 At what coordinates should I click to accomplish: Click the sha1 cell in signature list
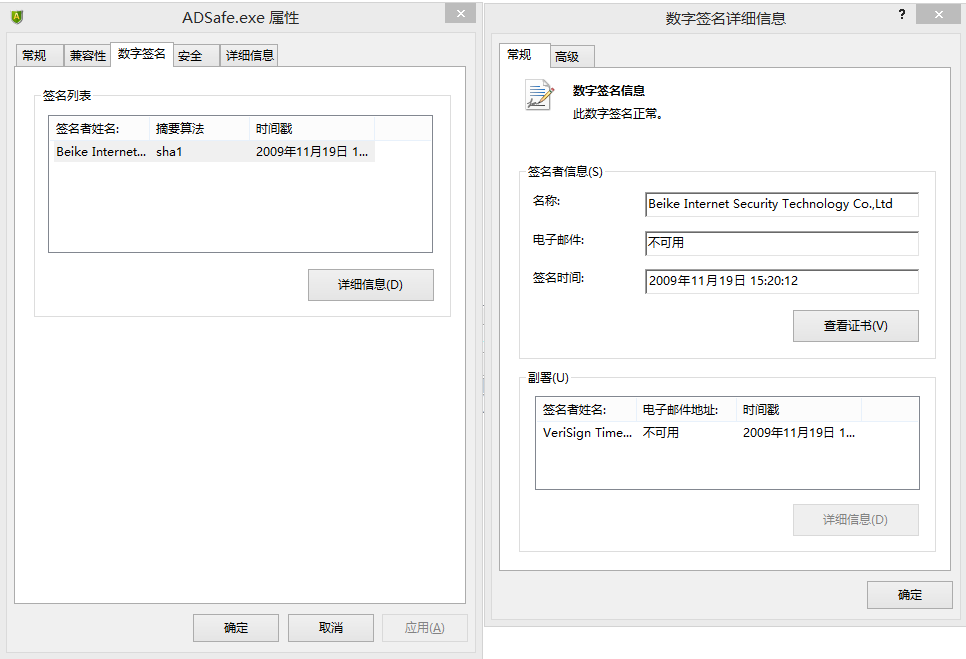click(x=169, y=152)
